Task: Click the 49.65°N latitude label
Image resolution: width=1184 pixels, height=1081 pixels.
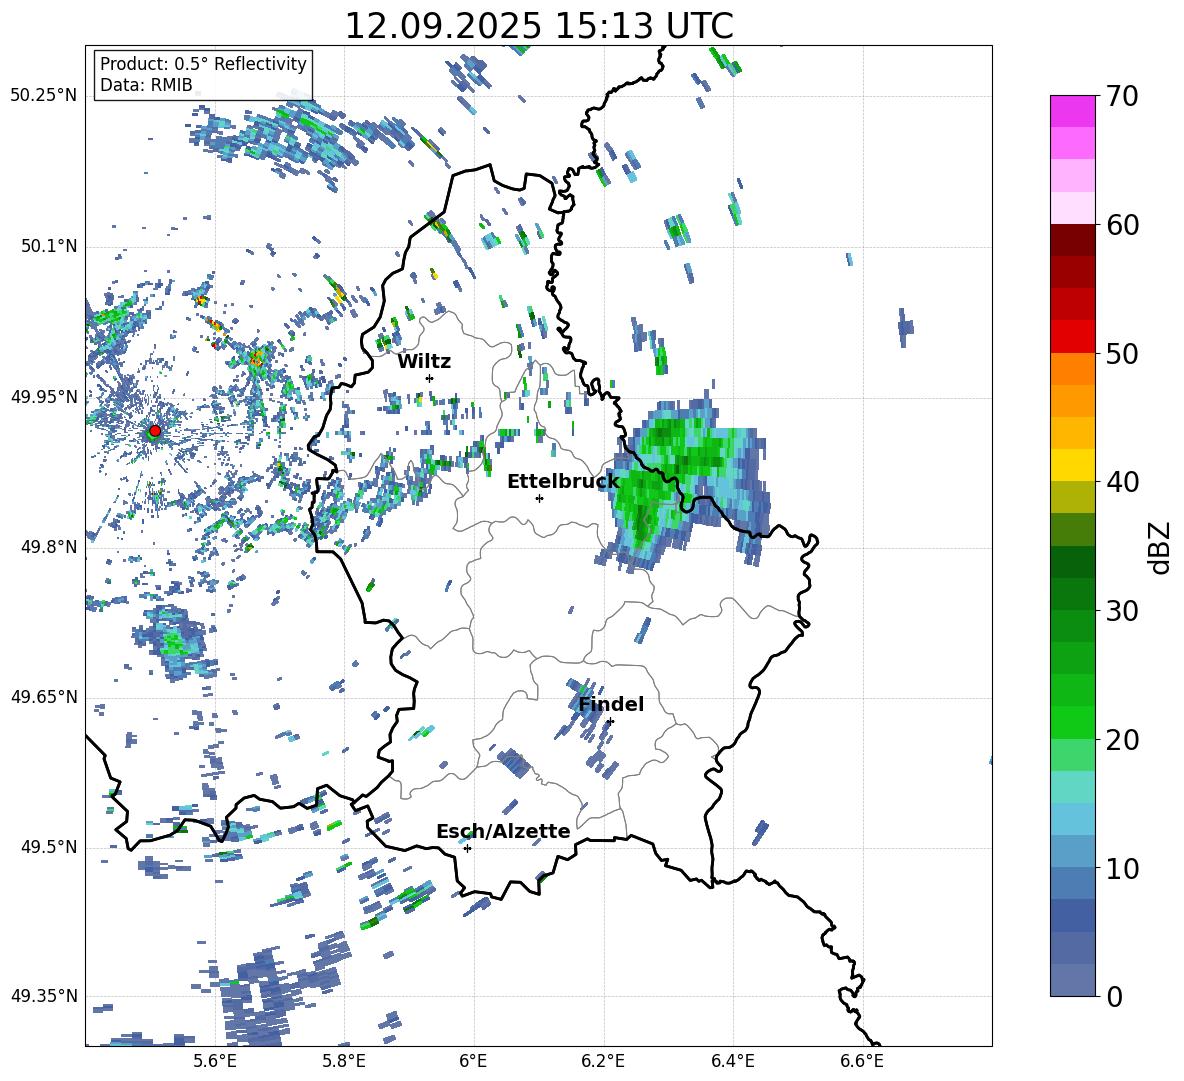Action: 44,696
